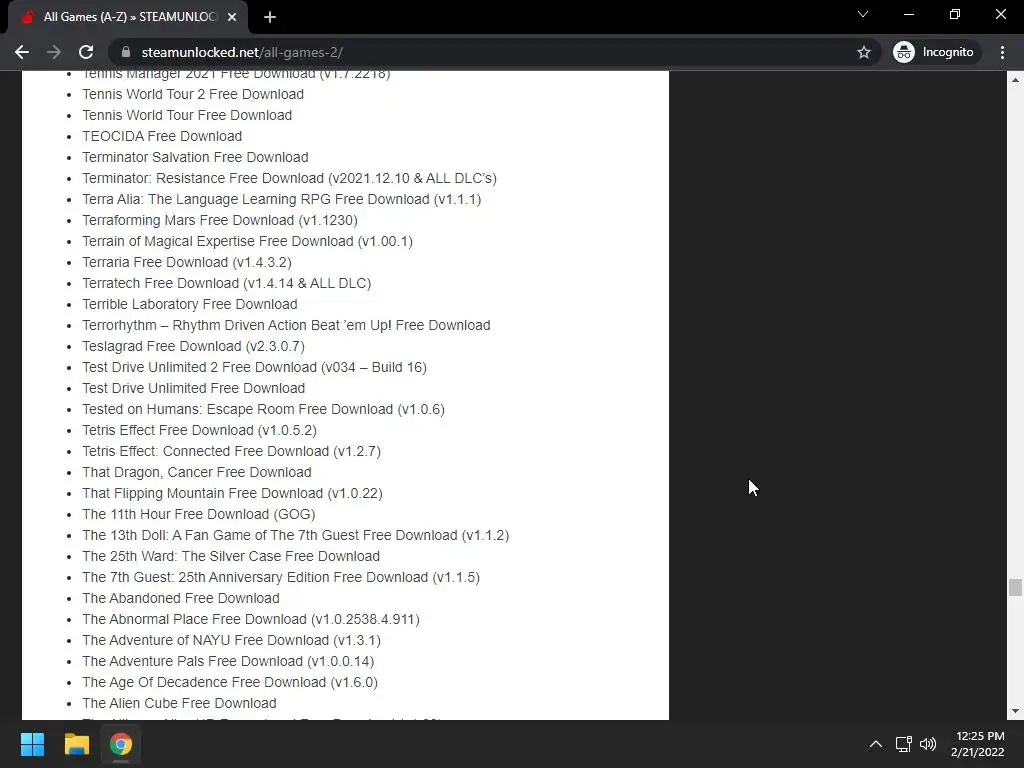Open the tab search dropdown arrow
The width and height of the screenshot is (1024, 768).
pos(863,14)
